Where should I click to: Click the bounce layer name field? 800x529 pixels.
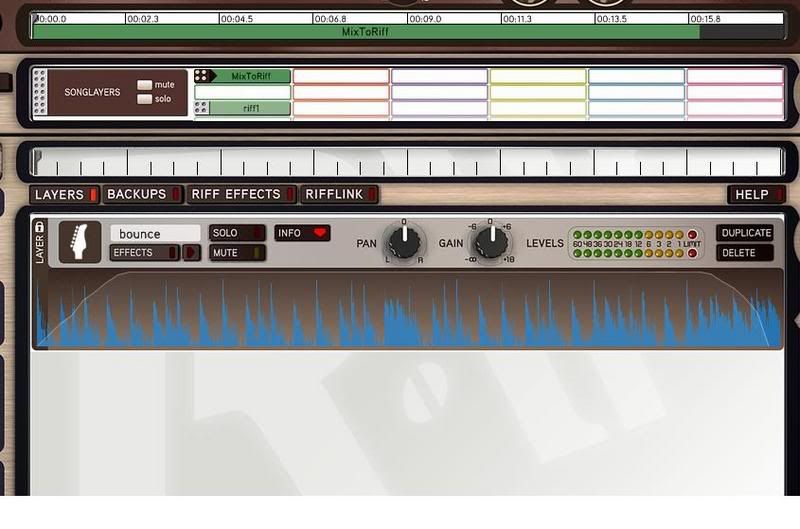coord(155,234)
